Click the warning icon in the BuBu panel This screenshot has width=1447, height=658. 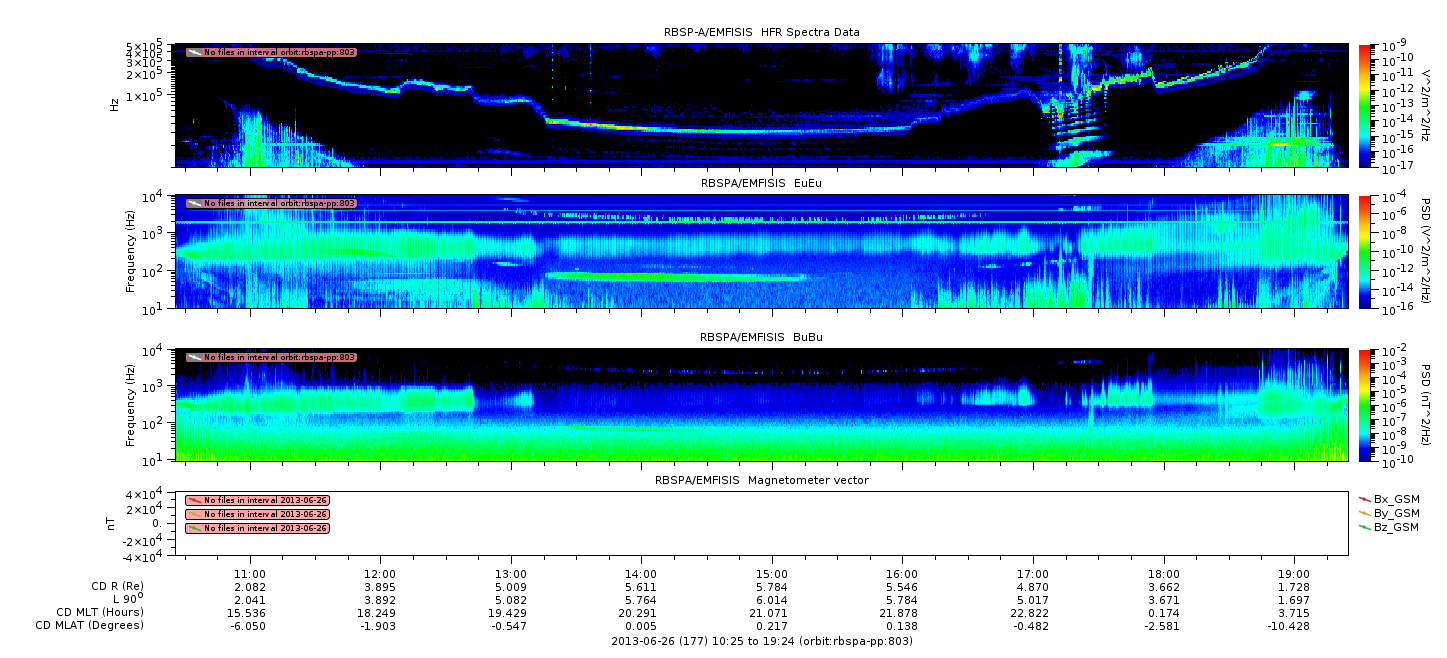pos(194,357)
